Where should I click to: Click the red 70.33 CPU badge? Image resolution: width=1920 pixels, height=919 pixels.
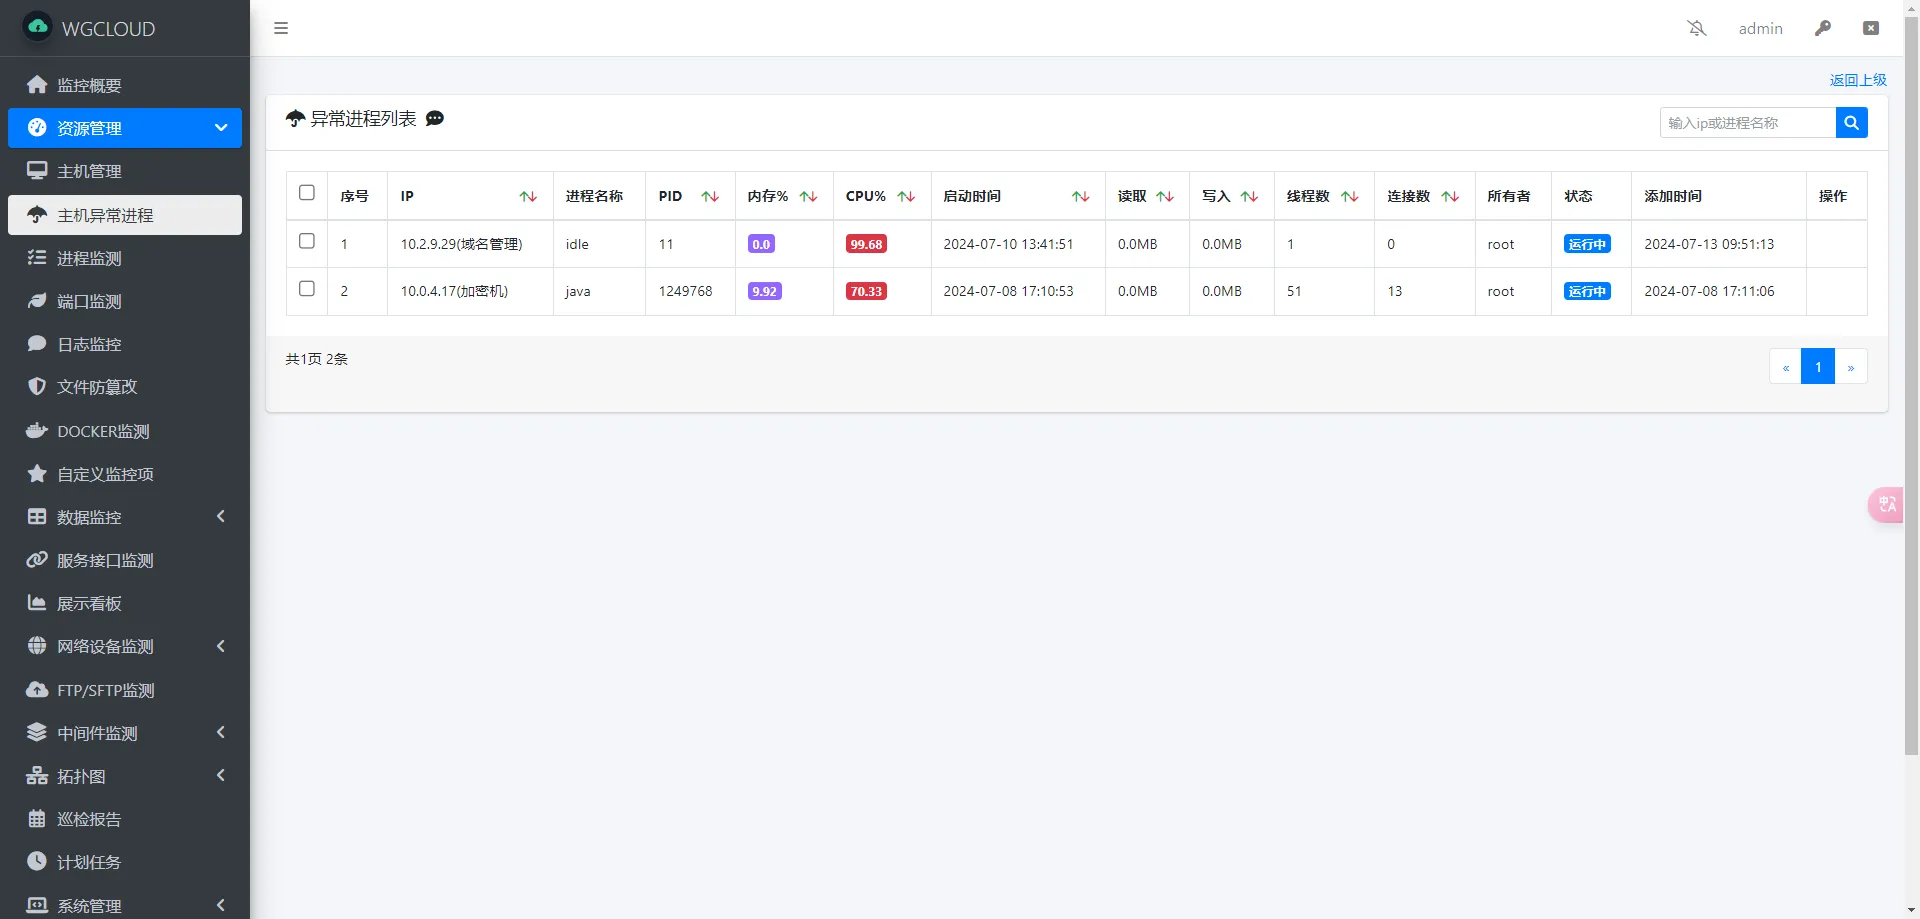point(866,291)
